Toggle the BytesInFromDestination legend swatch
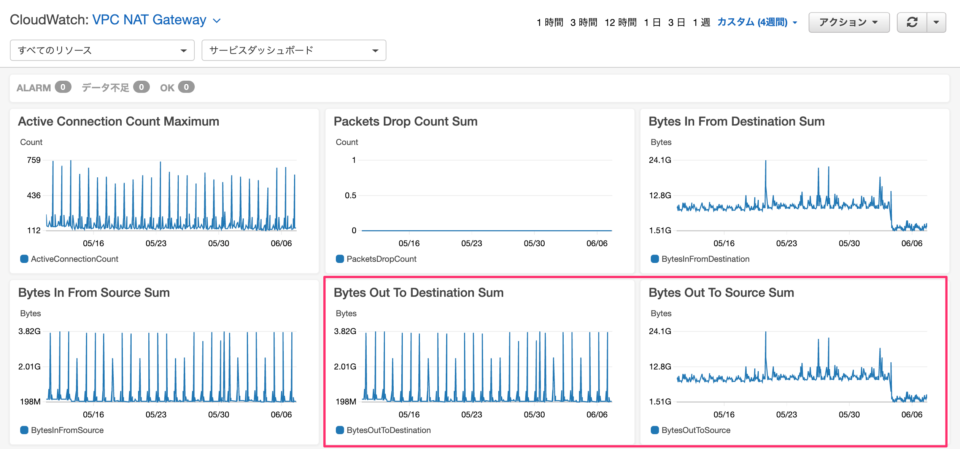The height and width of the screenshot is (449, 960). click(655, 258)
